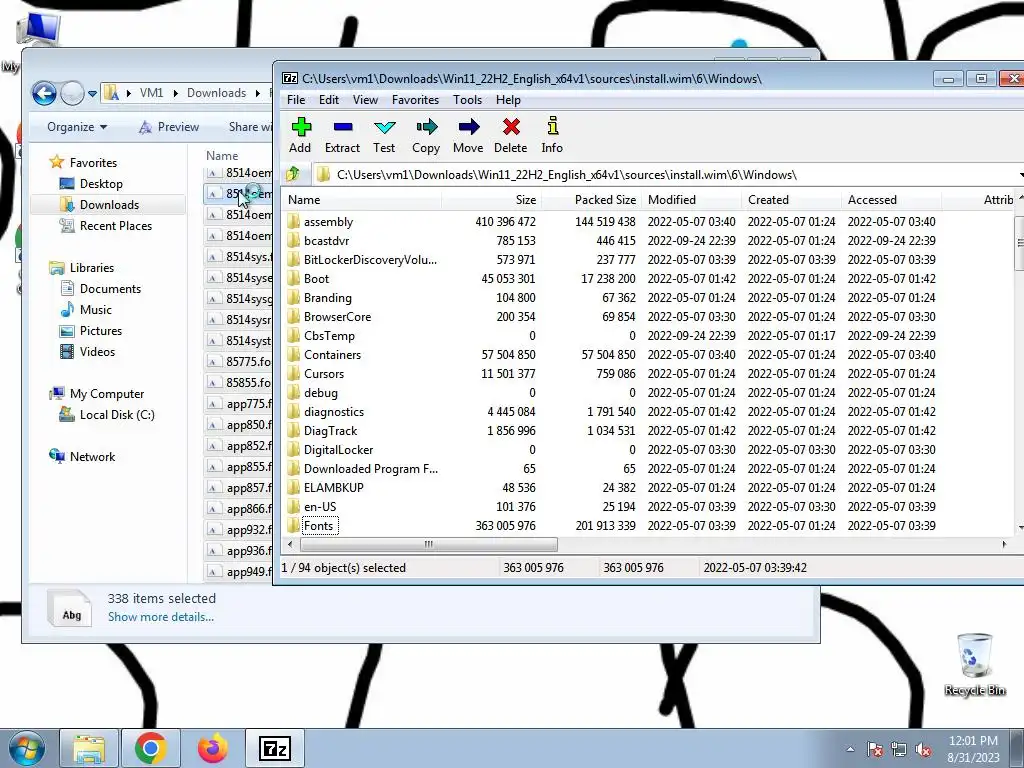Sort by the Name column header in 7-Zip
Screen dimensions: 1024x768
click(x=362, y=200)
